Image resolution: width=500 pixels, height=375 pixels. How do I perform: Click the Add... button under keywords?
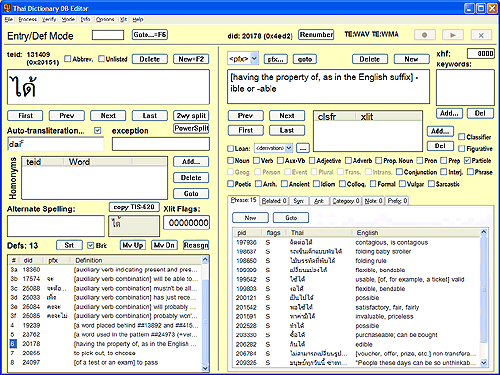(449, 113)
